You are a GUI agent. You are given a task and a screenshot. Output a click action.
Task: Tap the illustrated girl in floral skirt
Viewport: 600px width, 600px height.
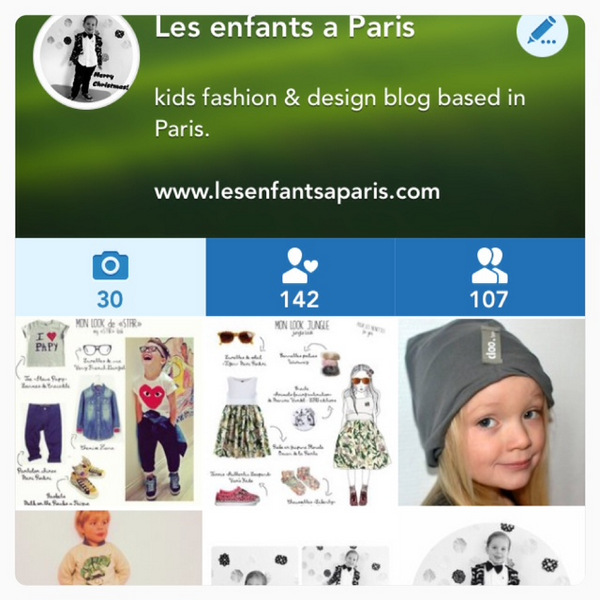click(x=360, y=434)
